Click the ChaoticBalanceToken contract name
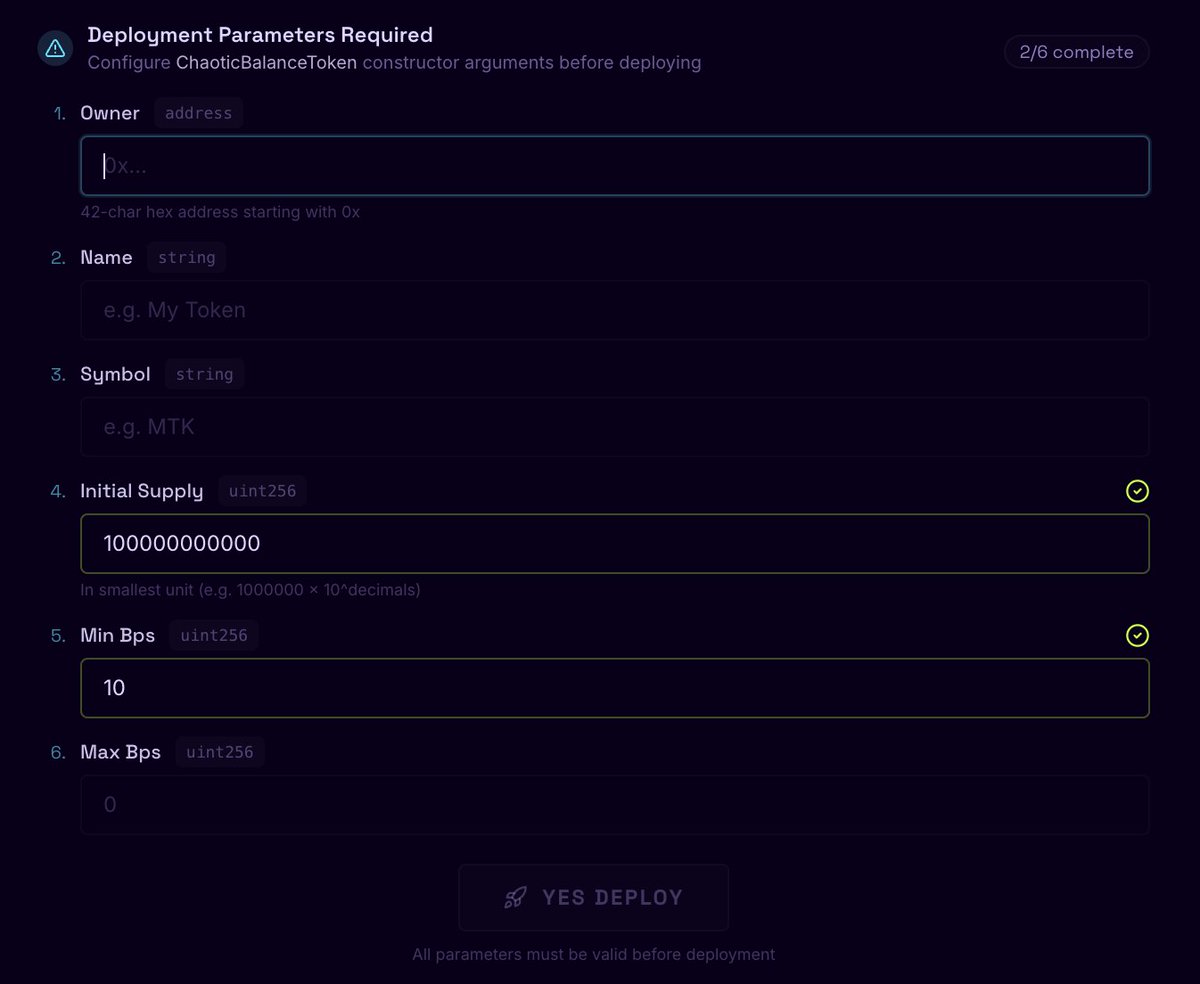The height and width of the screenshot is (984, 1200). coord(266,63)
